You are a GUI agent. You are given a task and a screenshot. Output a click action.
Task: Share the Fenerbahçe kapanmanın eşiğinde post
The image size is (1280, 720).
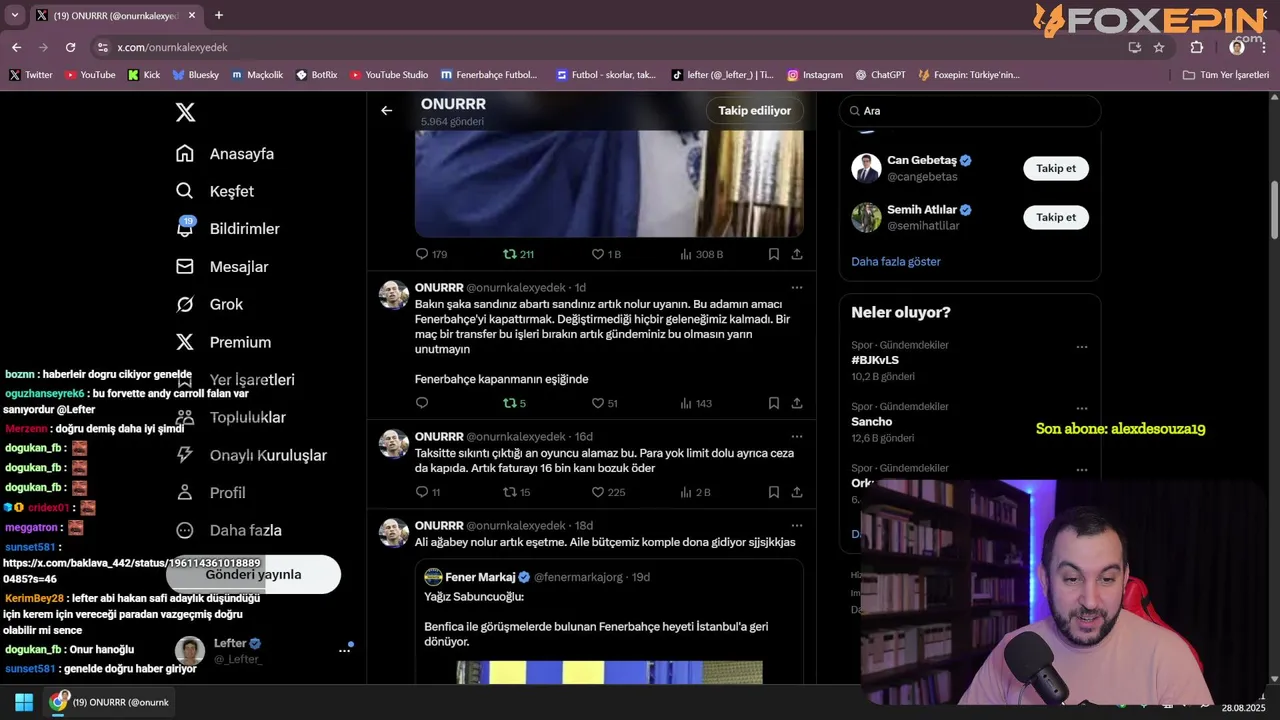(x=797, y=403)
